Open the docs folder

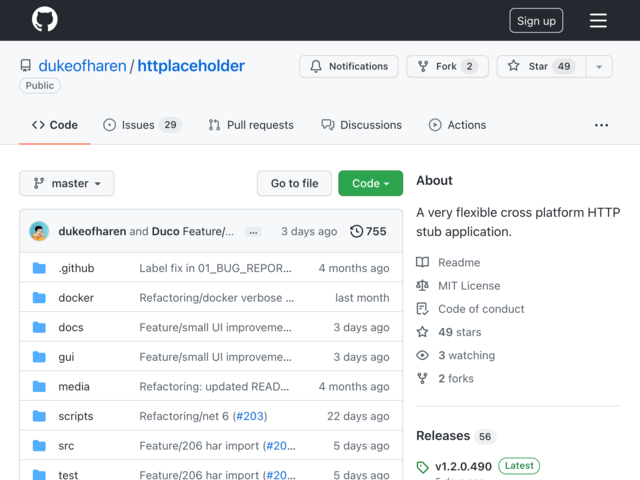coord(71,327)
